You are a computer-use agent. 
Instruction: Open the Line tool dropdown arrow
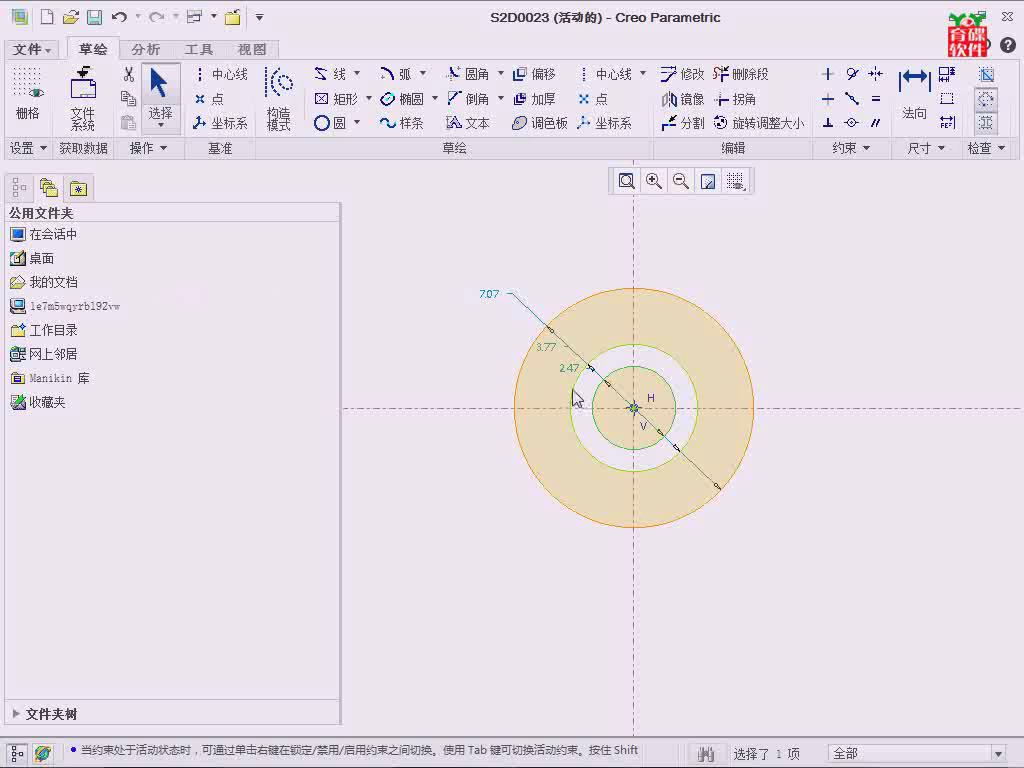pyautogui.click(x=357, y=73)
